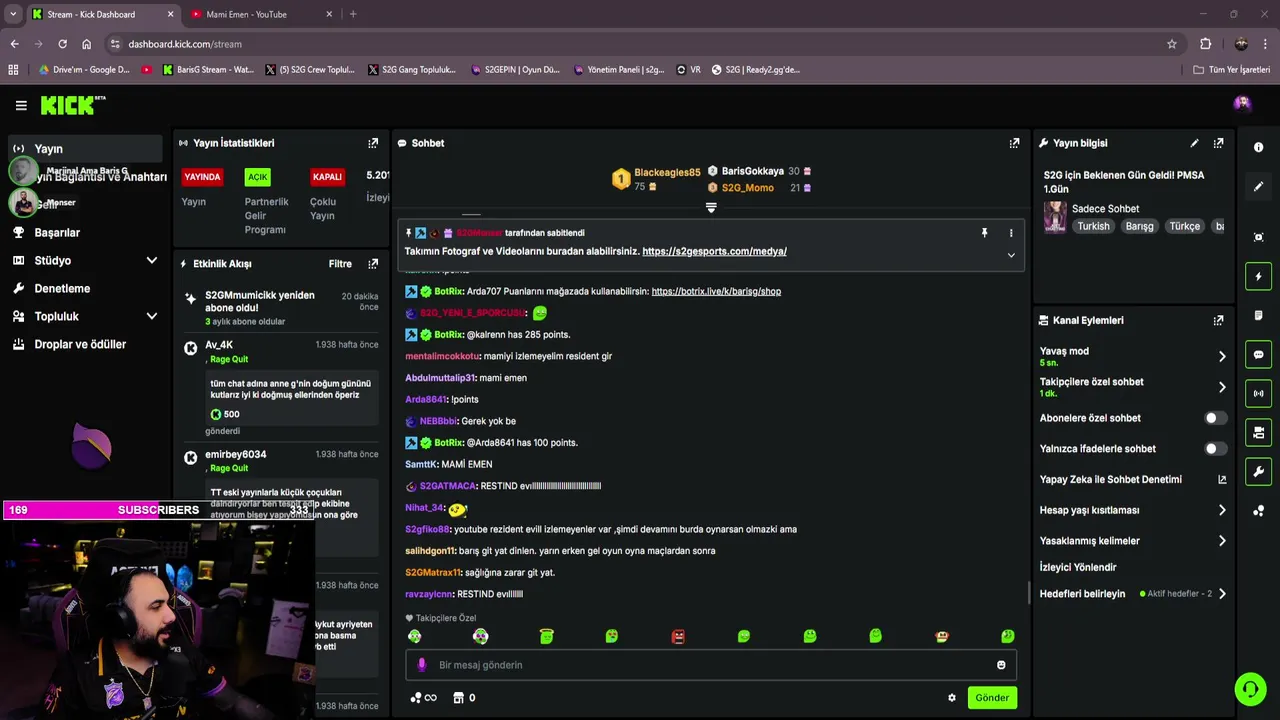The height and width of the screenshot is (720, 1280).
Task: Open the Kick hamburger menu
Action: click(21, 105)
